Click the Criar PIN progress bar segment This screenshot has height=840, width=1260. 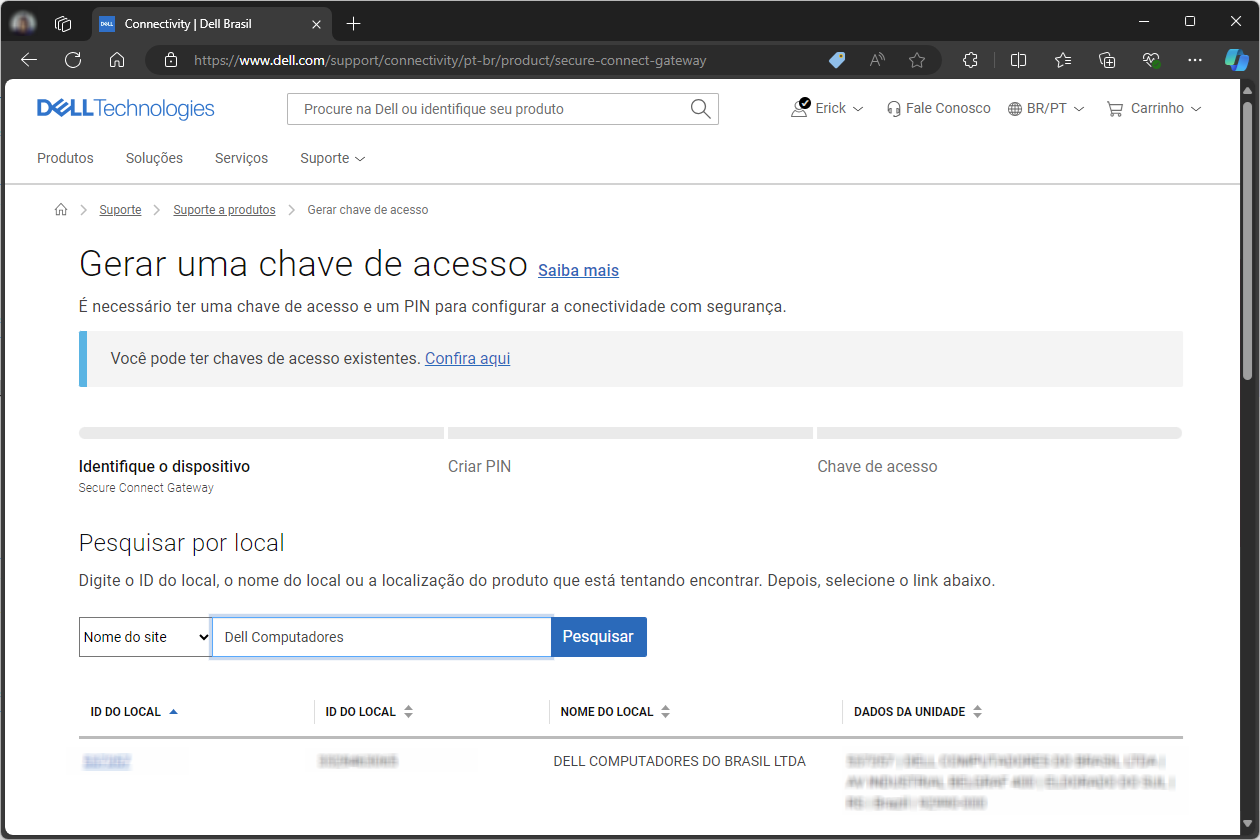pos(630,432)
